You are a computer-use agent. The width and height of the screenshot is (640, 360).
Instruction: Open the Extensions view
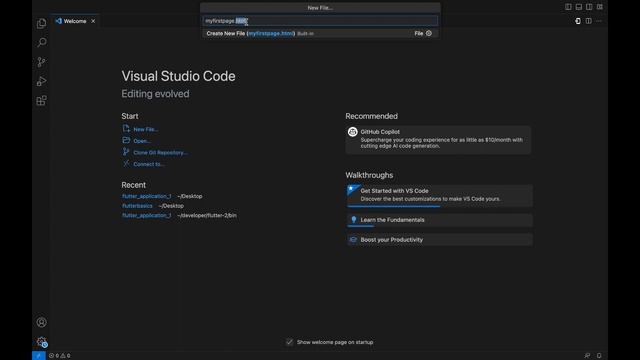(41, 100)
